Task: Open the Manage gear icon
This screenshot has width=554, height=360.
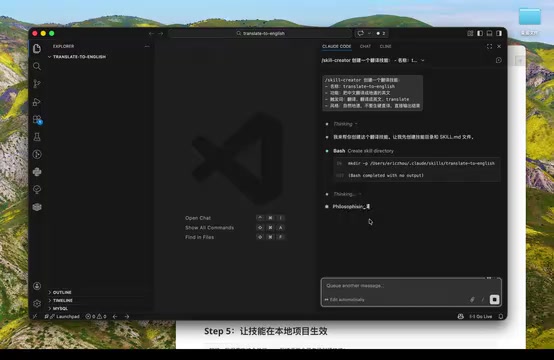Action: click(37, 303)
